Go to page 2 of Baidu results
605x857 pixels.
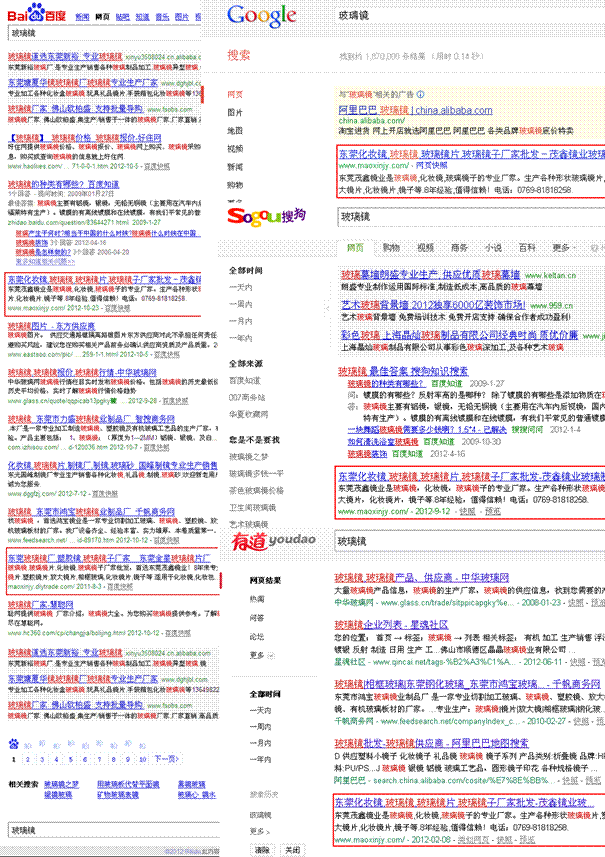(x=27, y=759)
